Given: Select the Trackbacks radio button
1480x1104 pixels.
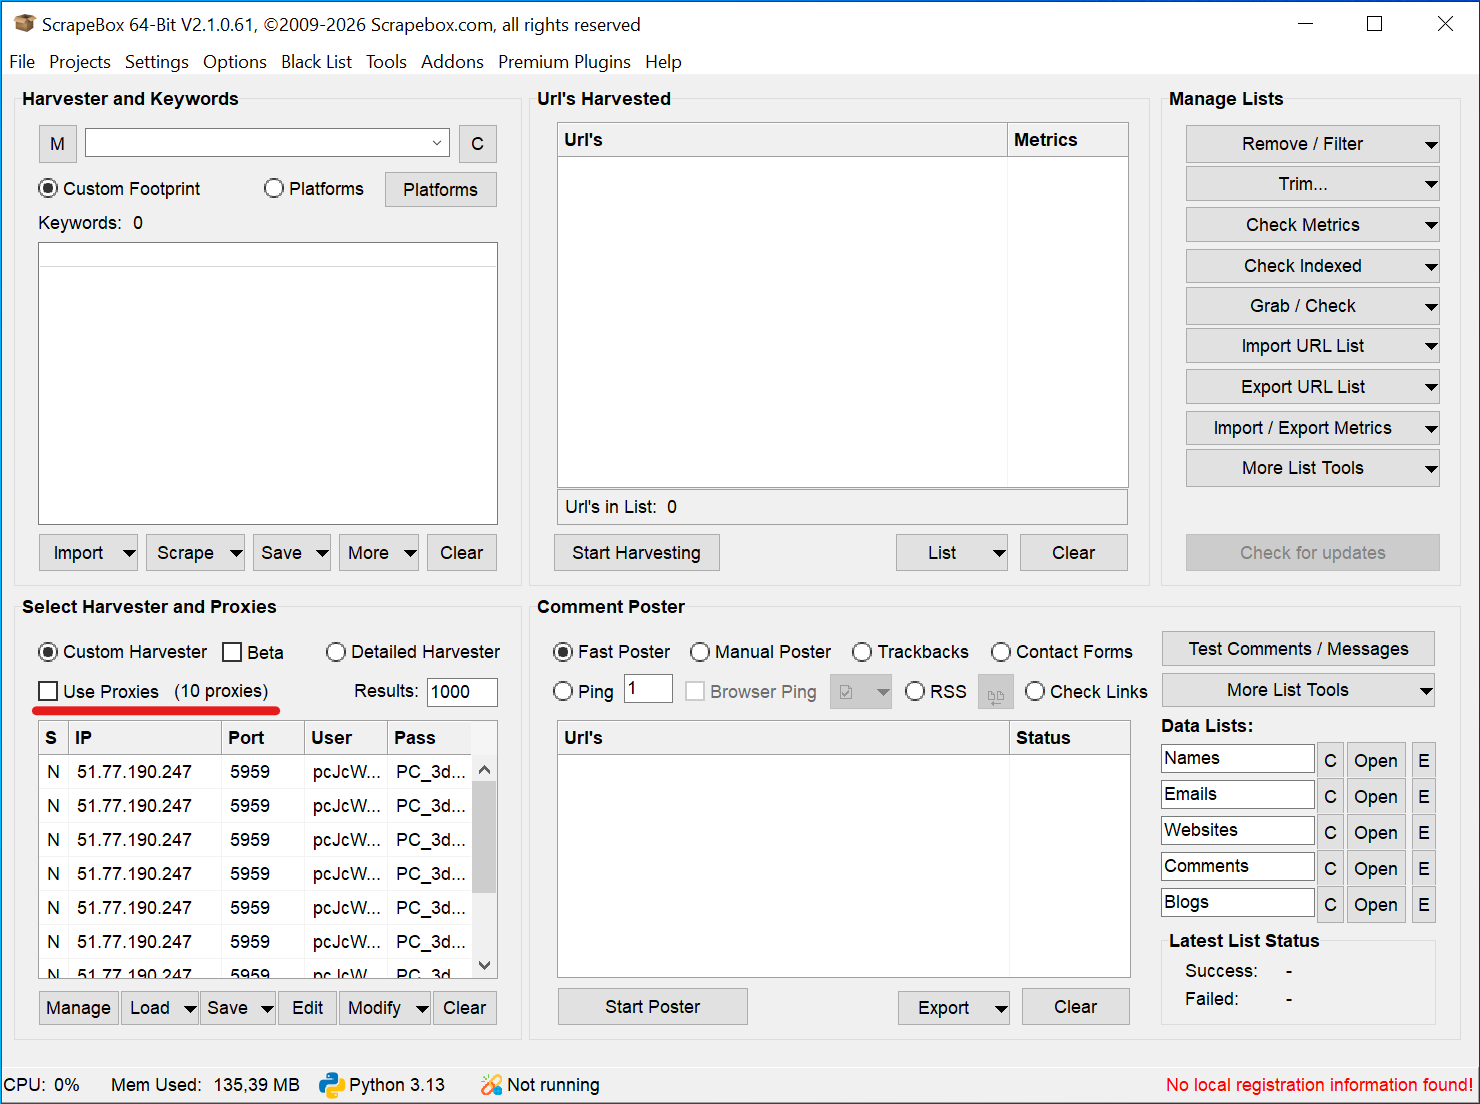Looking at the screenshot, I should 862,652.
